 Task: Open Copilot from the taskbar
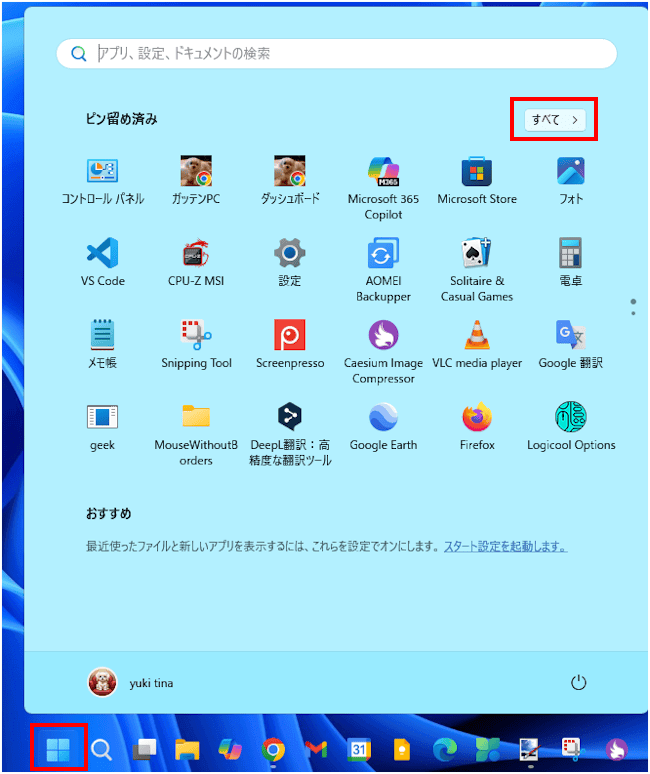coord(230,750)
